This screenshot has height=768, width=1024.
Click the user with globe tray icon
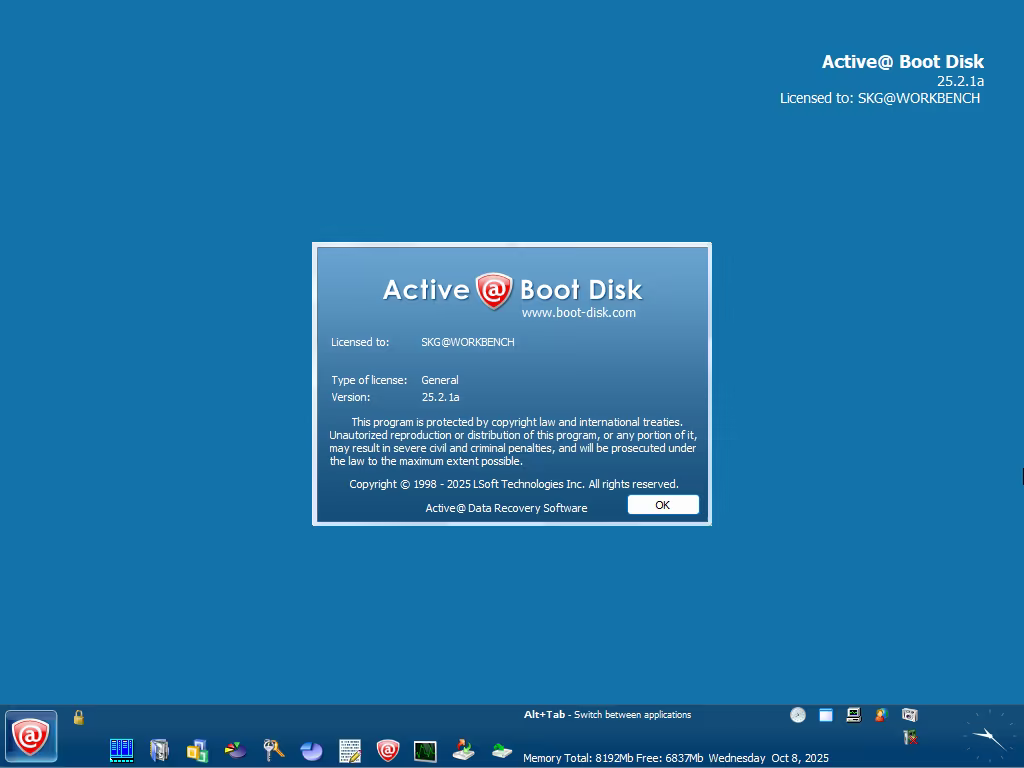coord(882,715)
